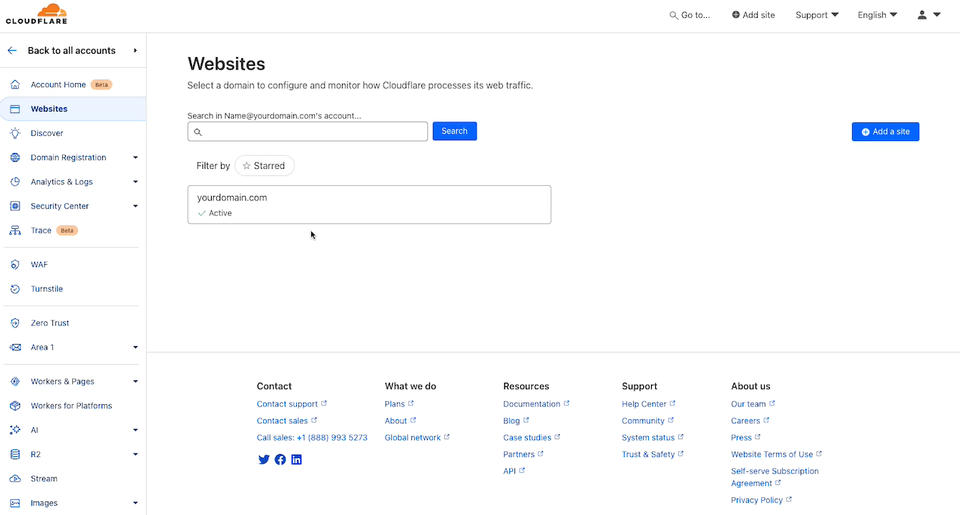Click the Account Home house icon
This screenshot has height=515, width=960.
coord(15,85)
